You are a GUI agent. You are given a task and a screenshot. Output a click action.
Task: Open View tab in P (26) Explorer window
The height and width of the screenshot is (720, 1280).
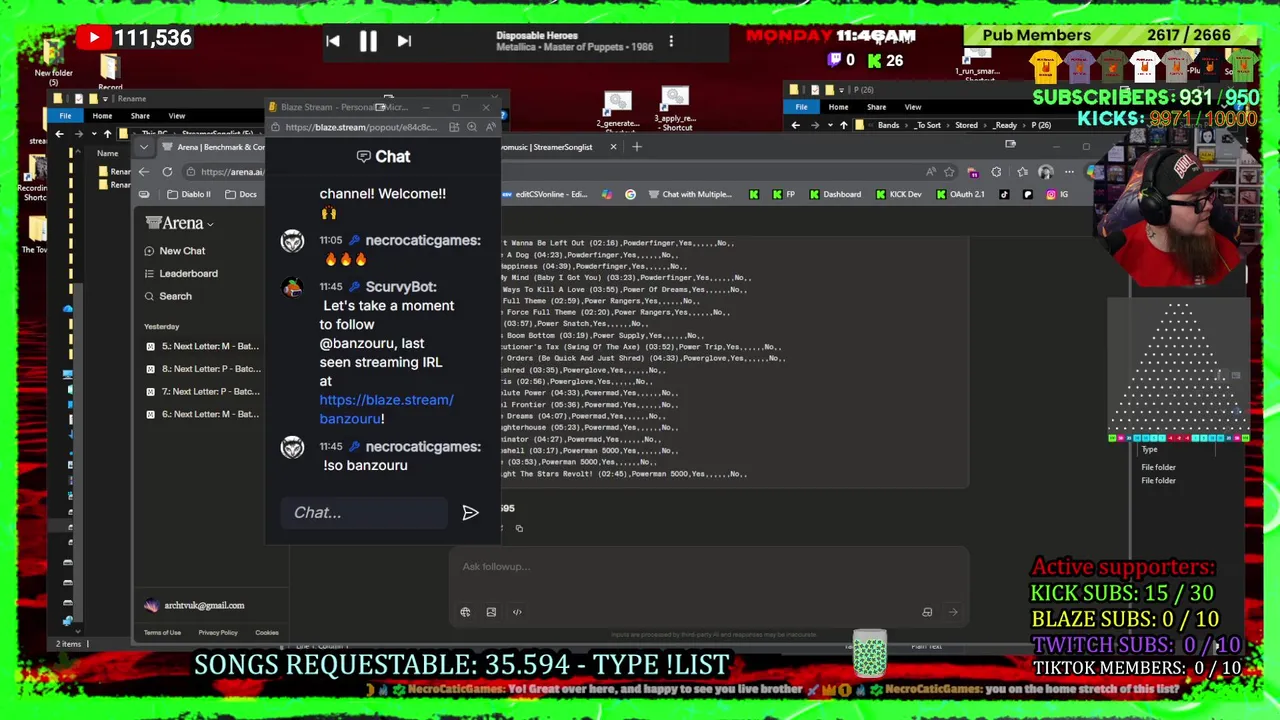[913, 107]
